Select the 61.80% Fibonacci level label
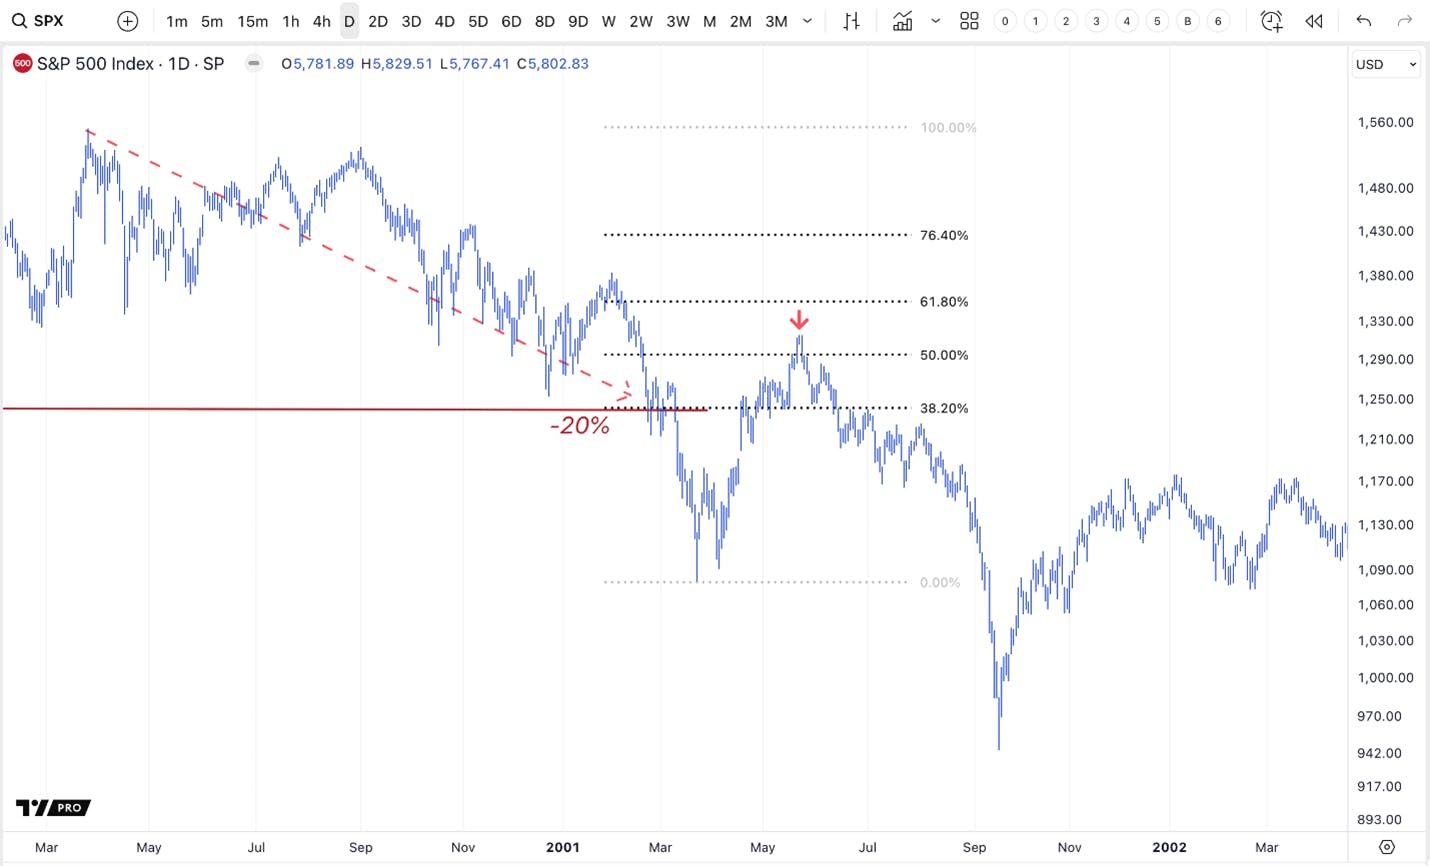1430x866 pixels. pos(944,301)
